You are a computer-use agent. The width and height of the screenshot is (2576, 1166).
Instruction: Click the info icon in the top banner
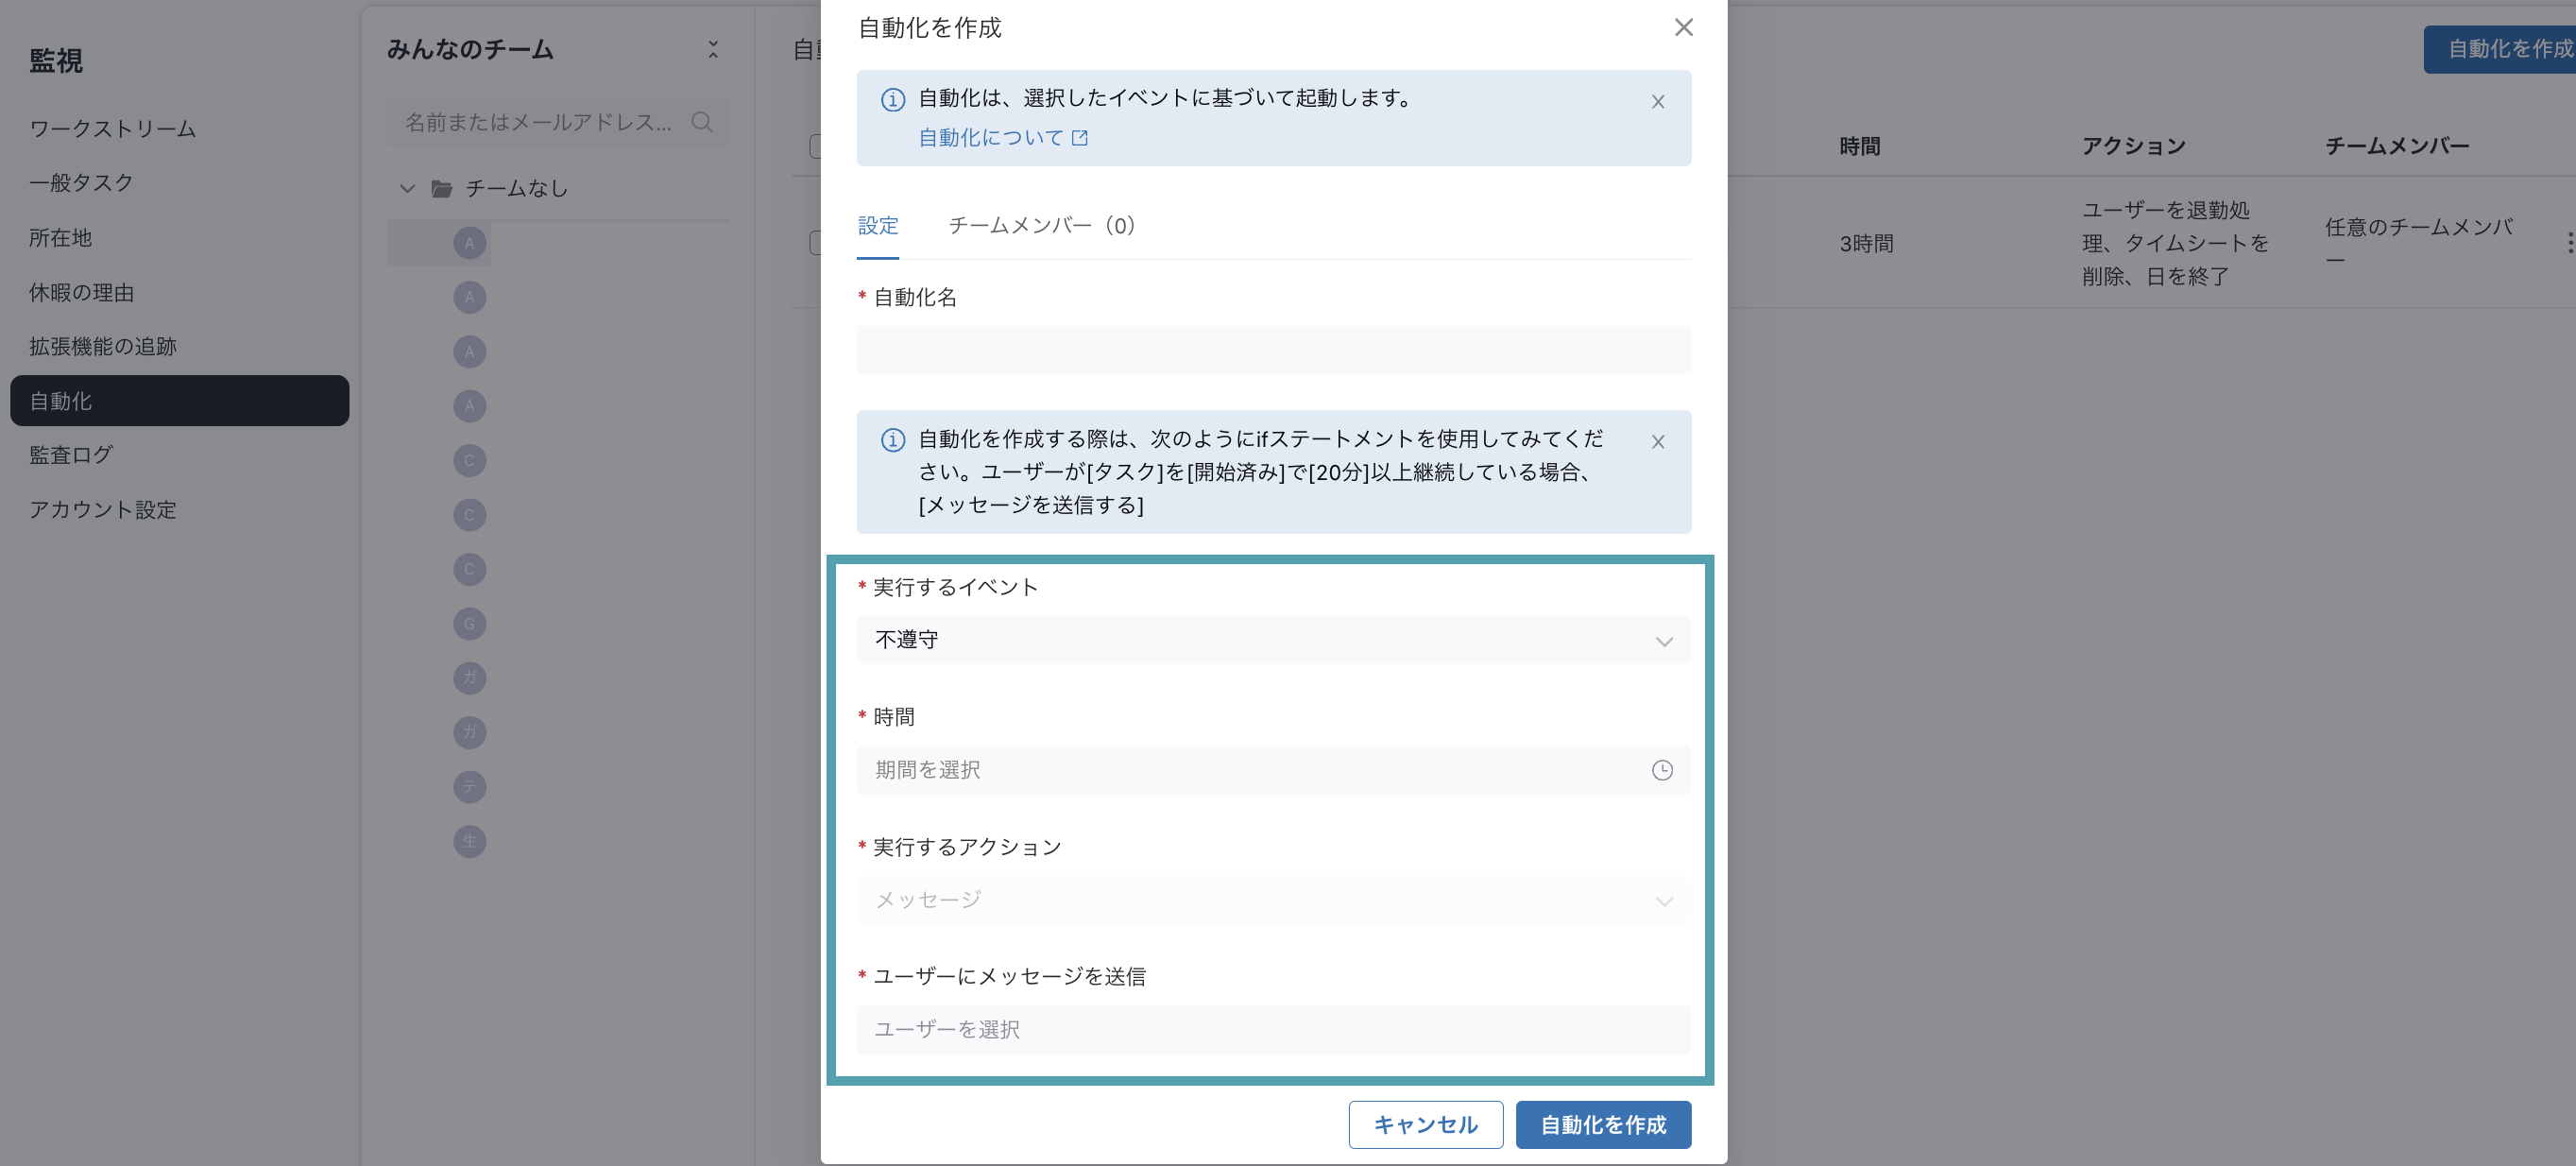[892, 99]
